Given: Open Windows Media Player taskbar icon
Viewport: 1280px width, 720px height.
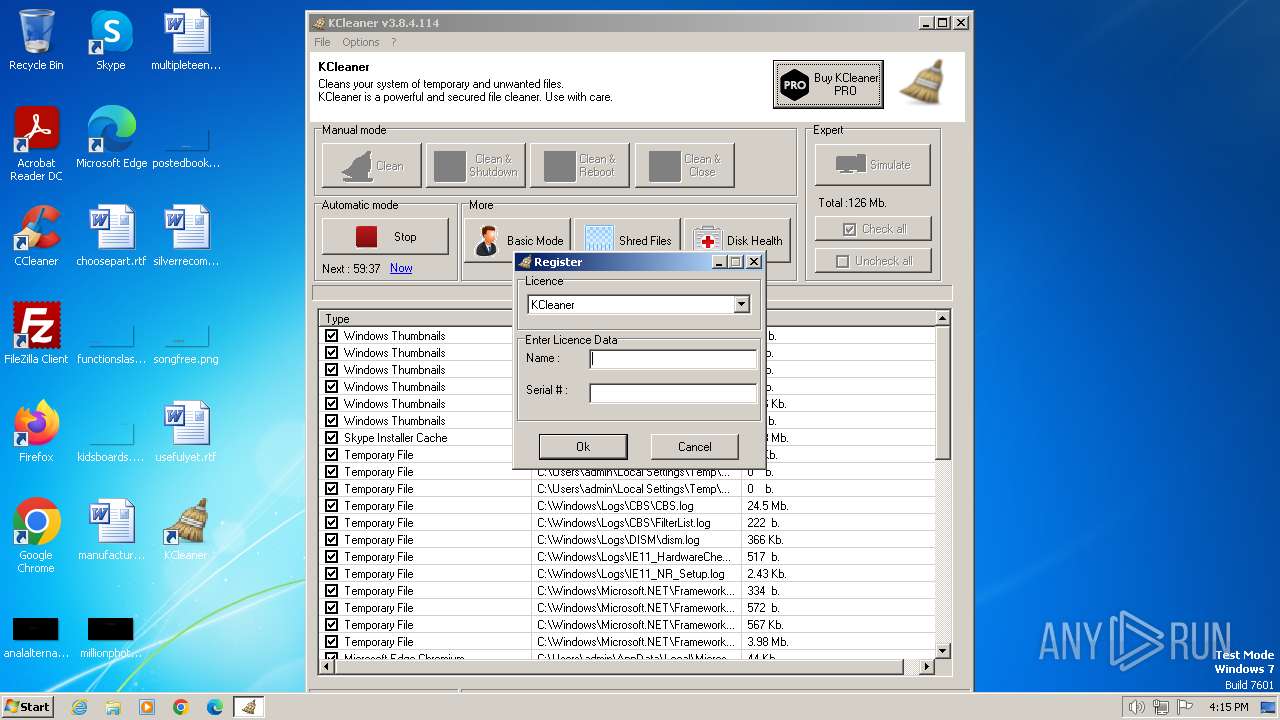Looking at the screenshot, I should [147, 707].
